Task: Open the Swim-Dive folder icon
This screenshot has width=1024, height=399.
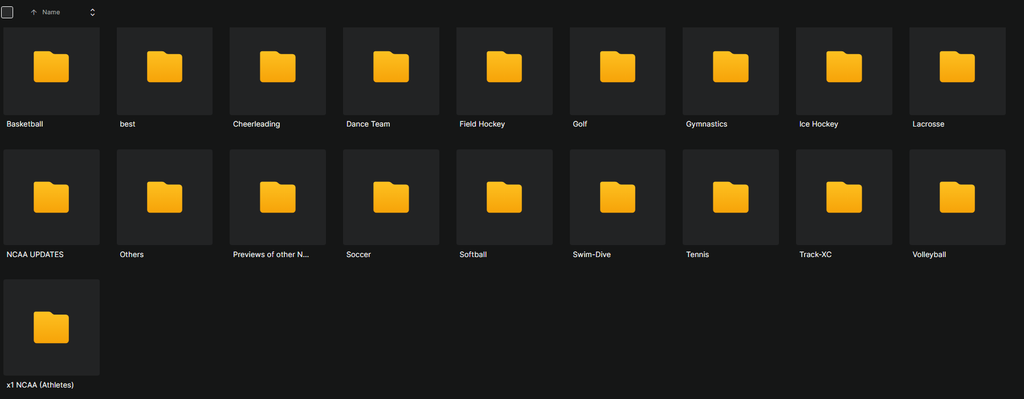Action: pos(618,197)
